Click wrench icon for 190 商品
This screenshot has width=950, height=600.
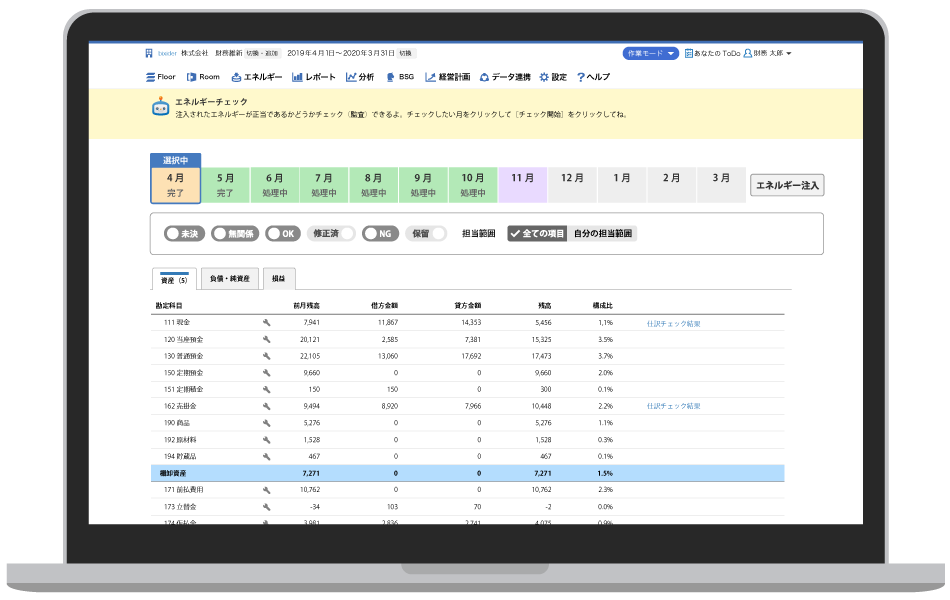point(267,423)
